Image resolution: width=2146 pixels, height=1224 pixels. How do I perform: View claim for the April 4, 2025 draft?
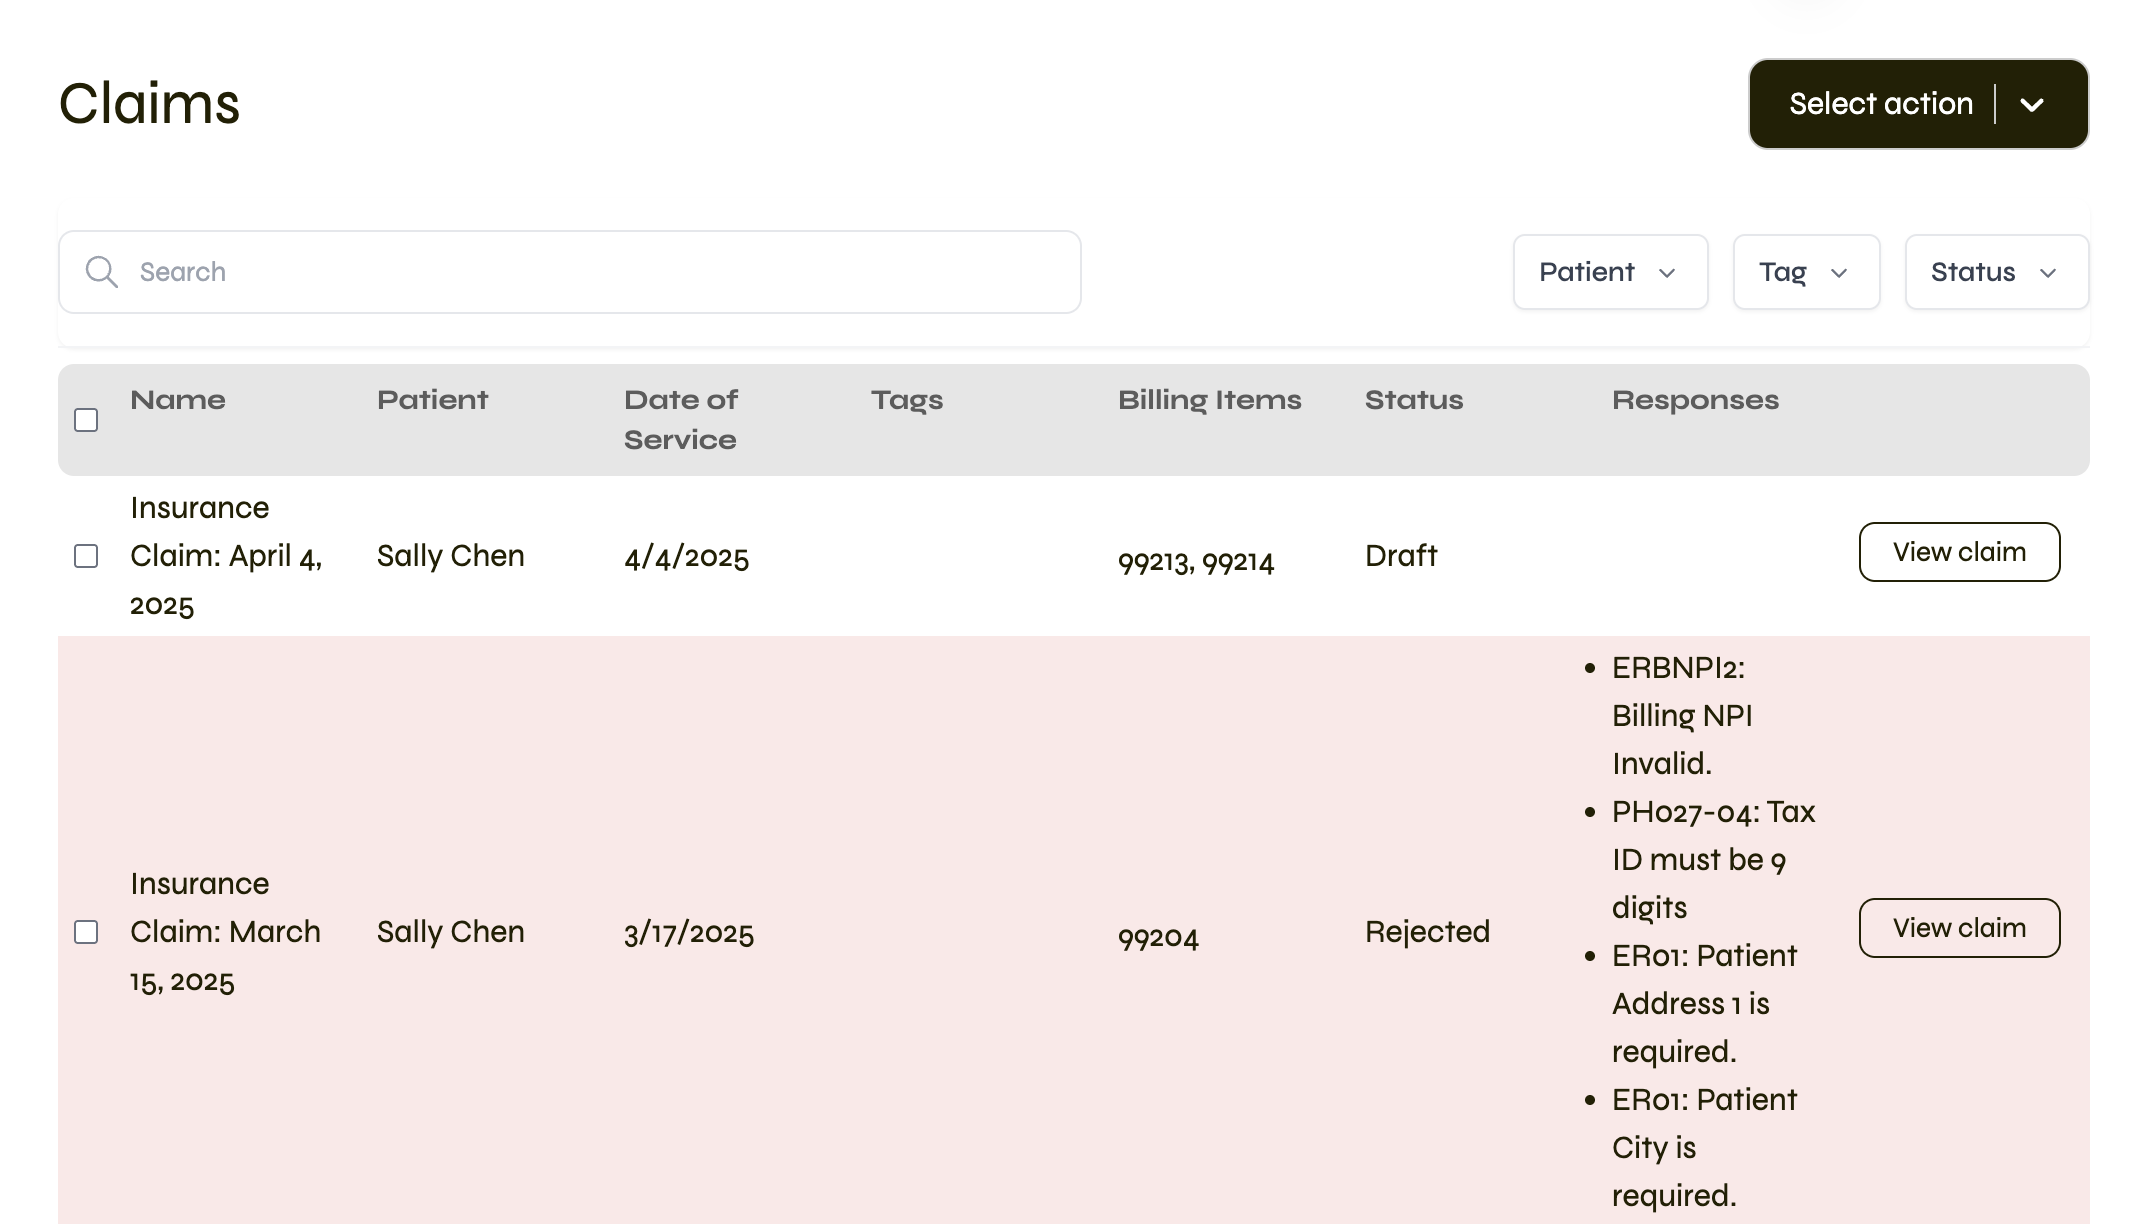(1959, 552)
